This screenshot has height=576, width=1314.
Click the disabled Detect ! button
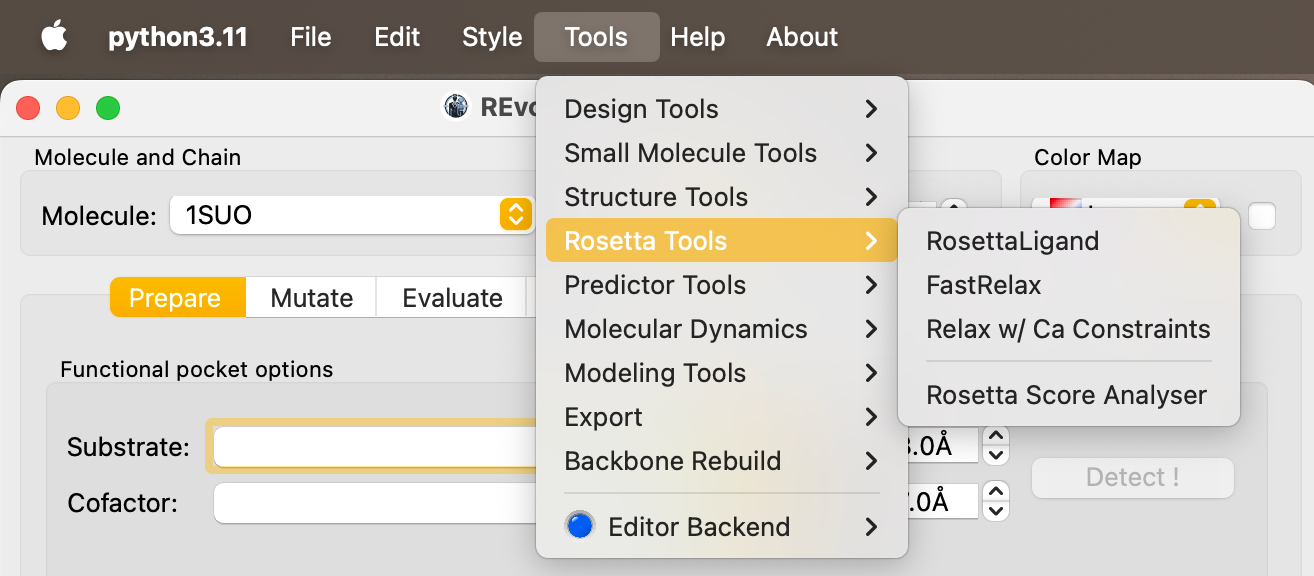point(1133,478)
